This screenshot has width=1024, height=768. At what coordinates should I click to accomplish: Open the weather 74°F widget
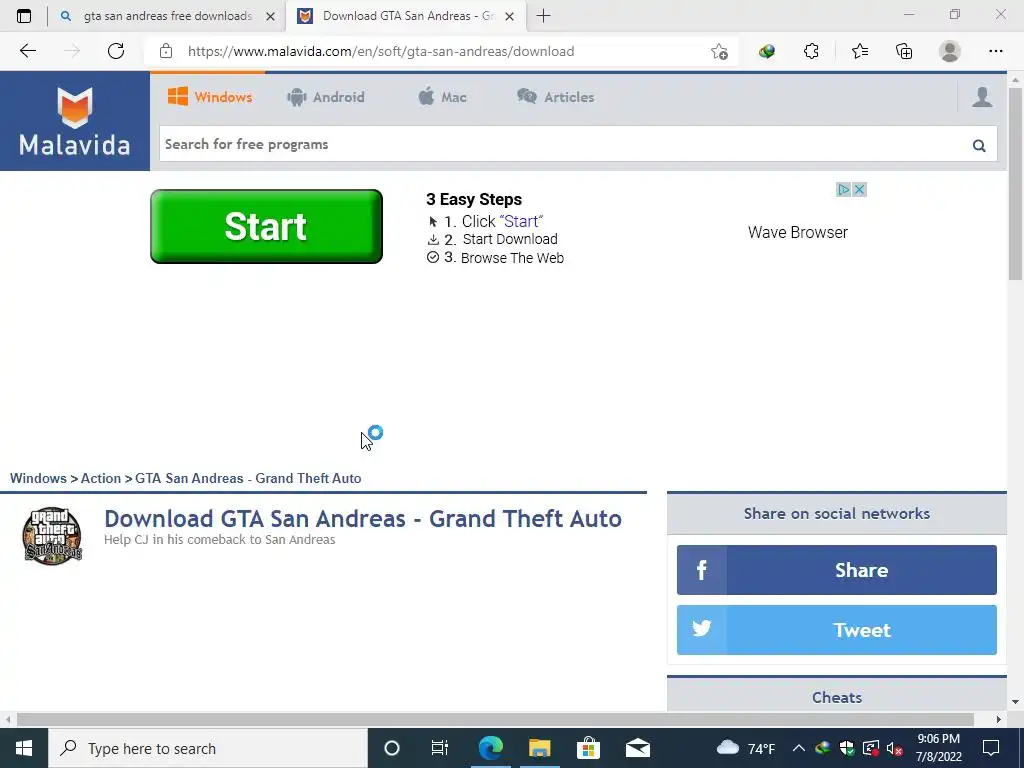(746, 748)
